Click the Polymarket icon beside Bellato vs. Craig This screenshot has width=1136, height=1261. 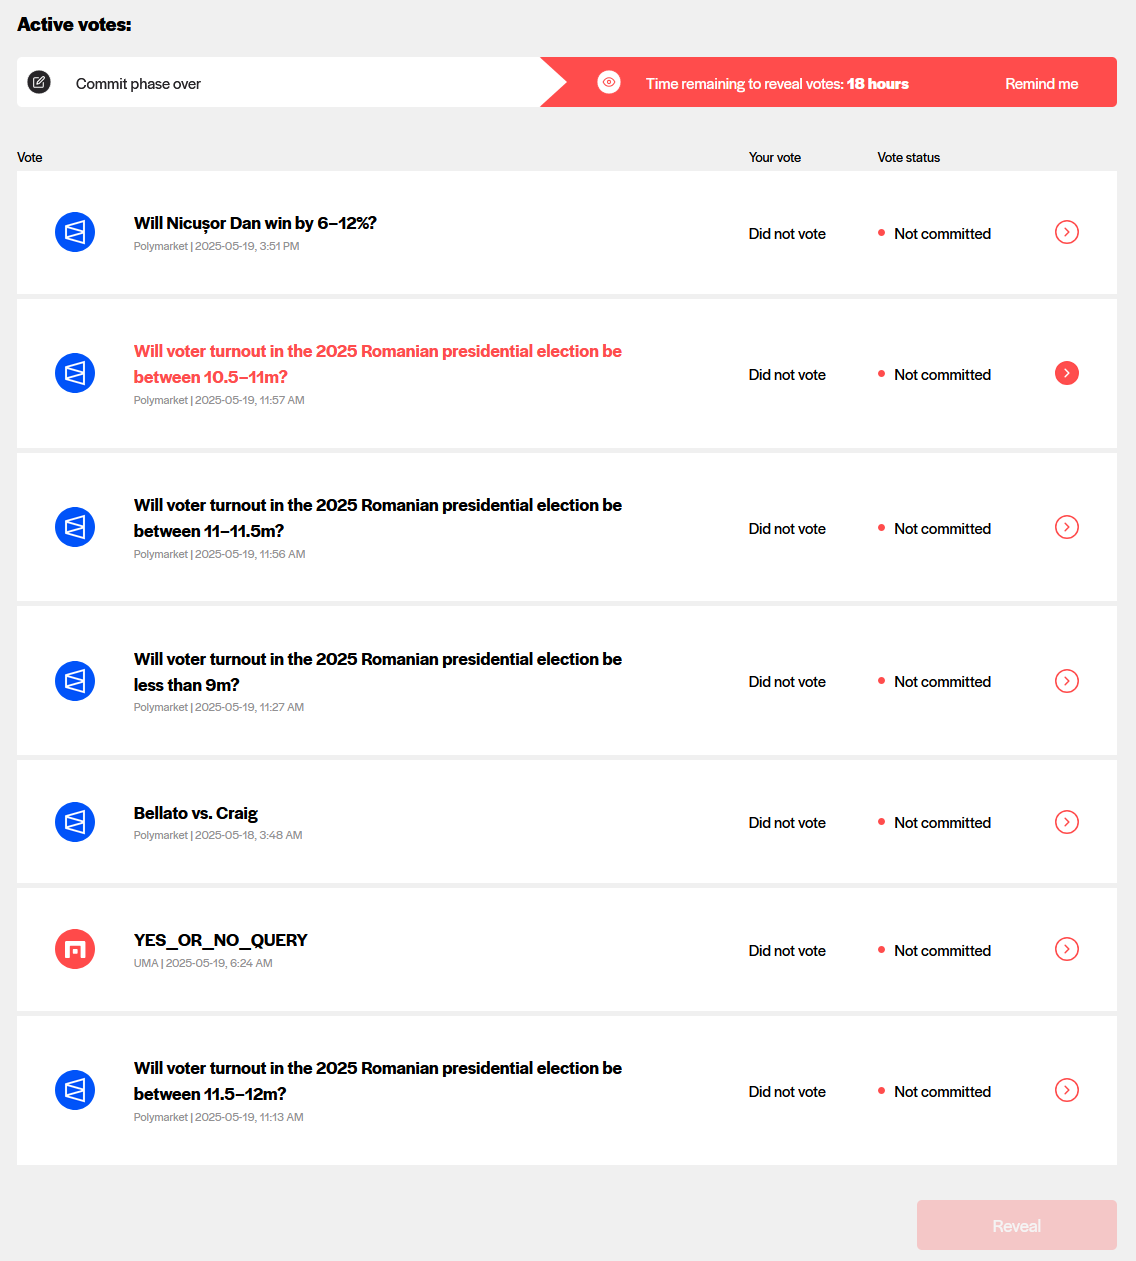click(x=75, y=822)
